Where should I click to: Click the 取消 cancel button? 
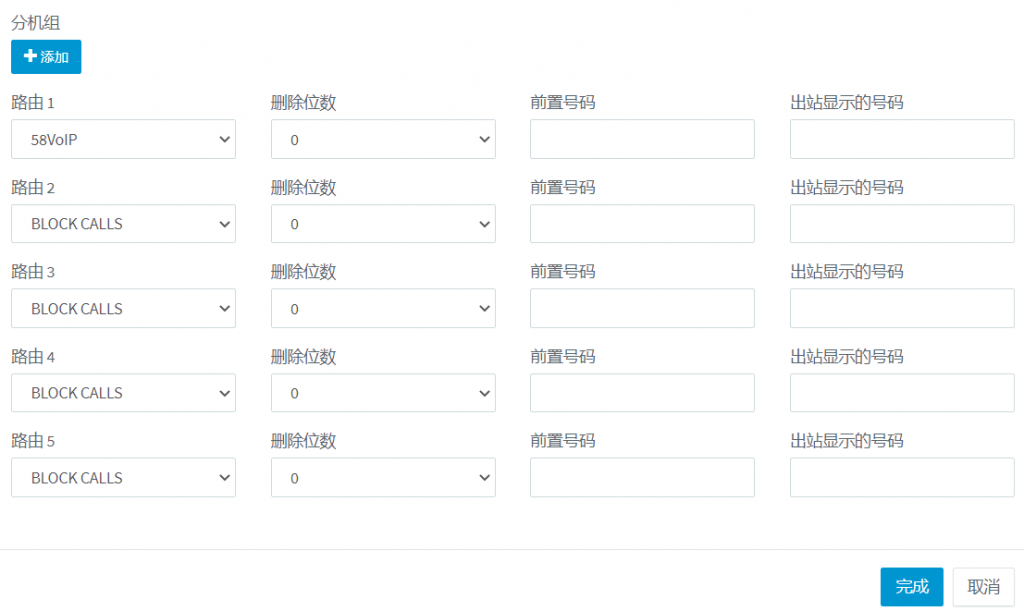(984, 587)
